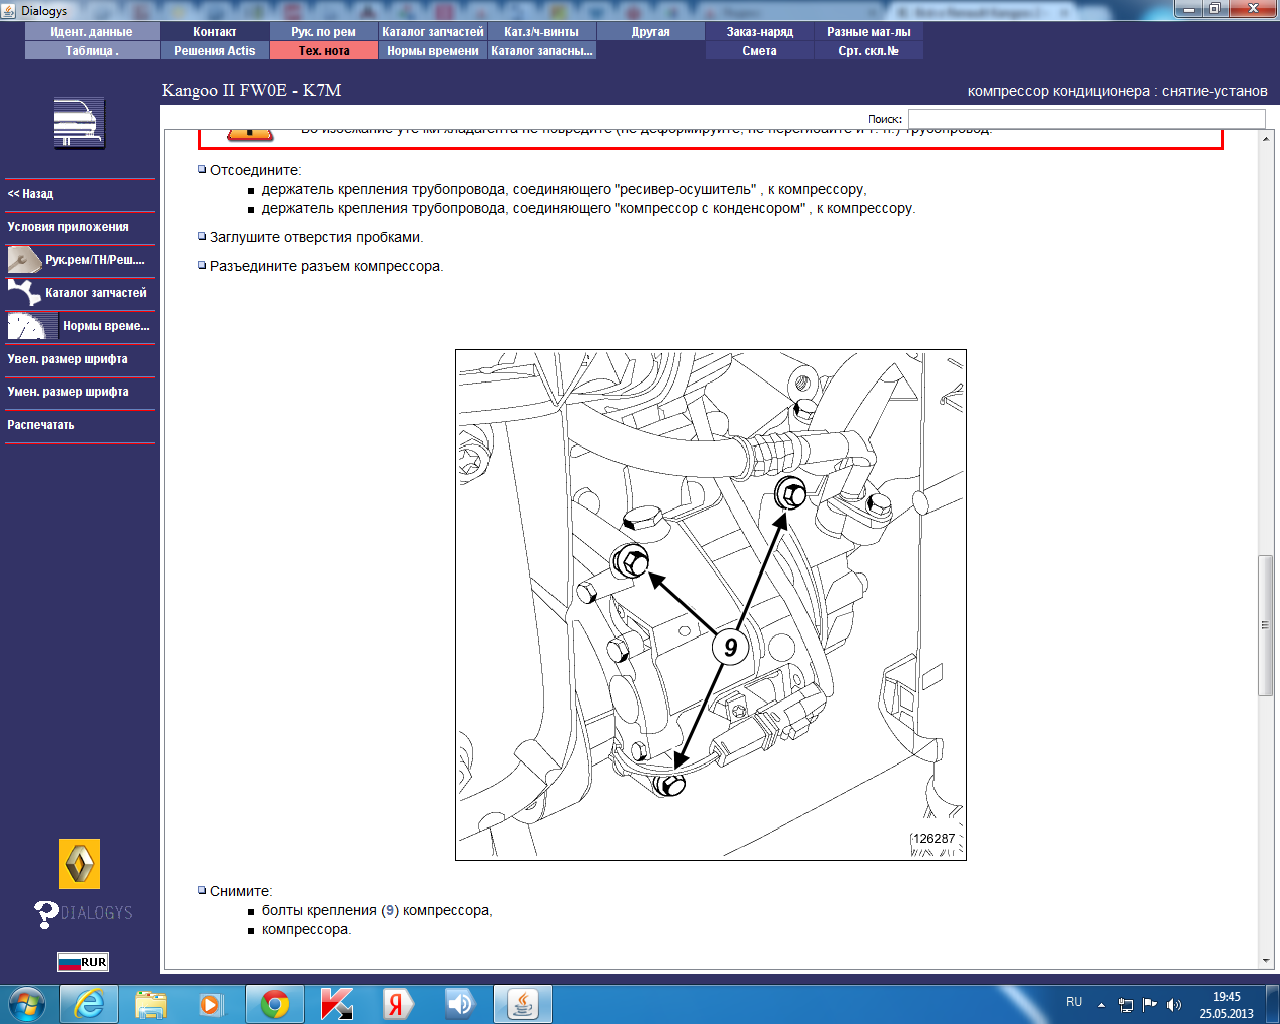Click the gauge icon beside Нормы времени
Viewport: 1280px width, 1024px height.
click(32, 326)
